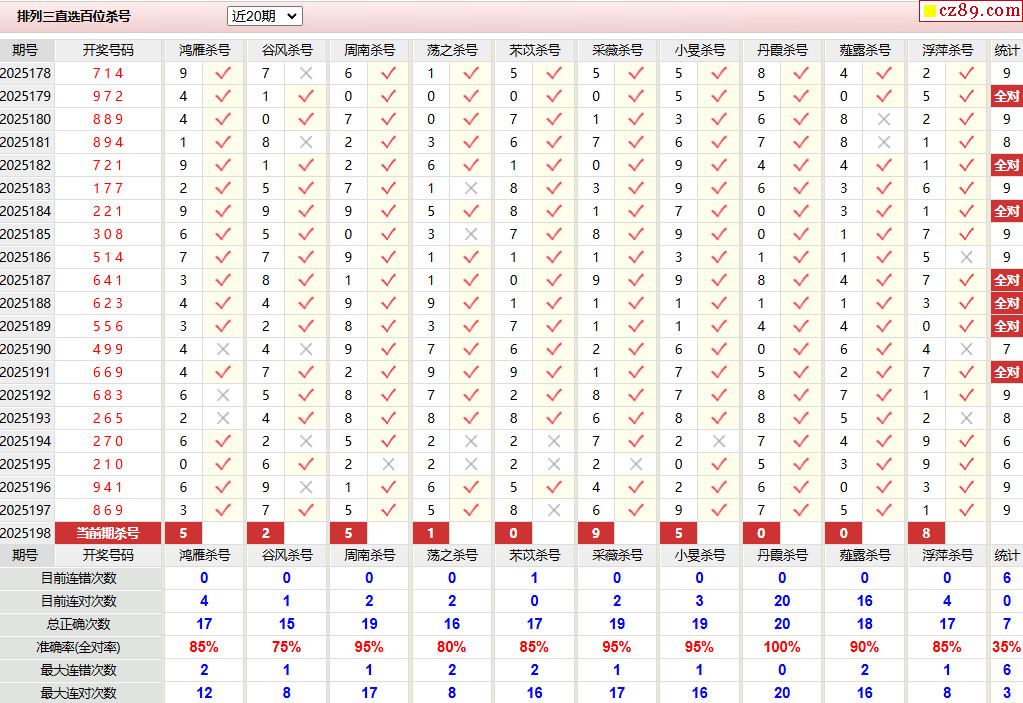Click the winning number 889
The width and height of the screenshot is (1023, 703).
(108, 119)
